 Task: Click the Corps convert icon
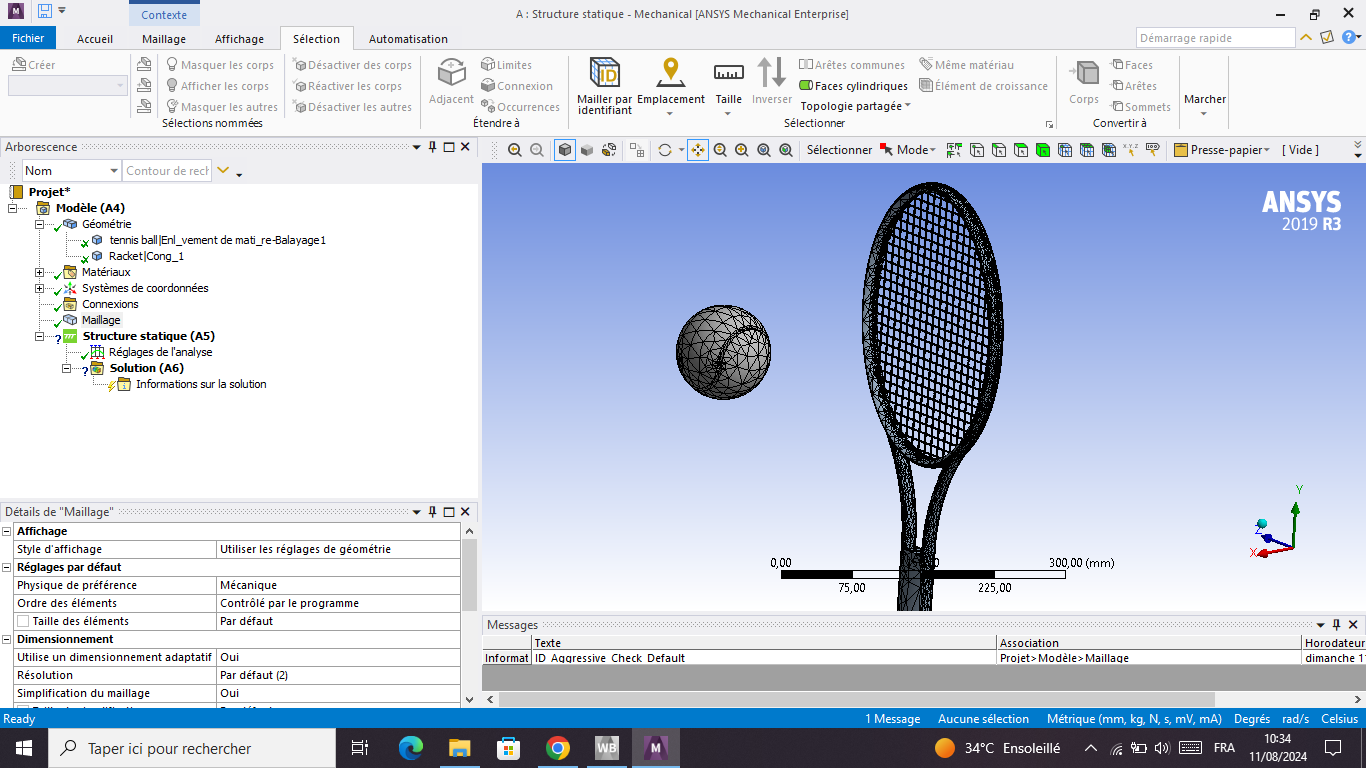coord(1084,73)
